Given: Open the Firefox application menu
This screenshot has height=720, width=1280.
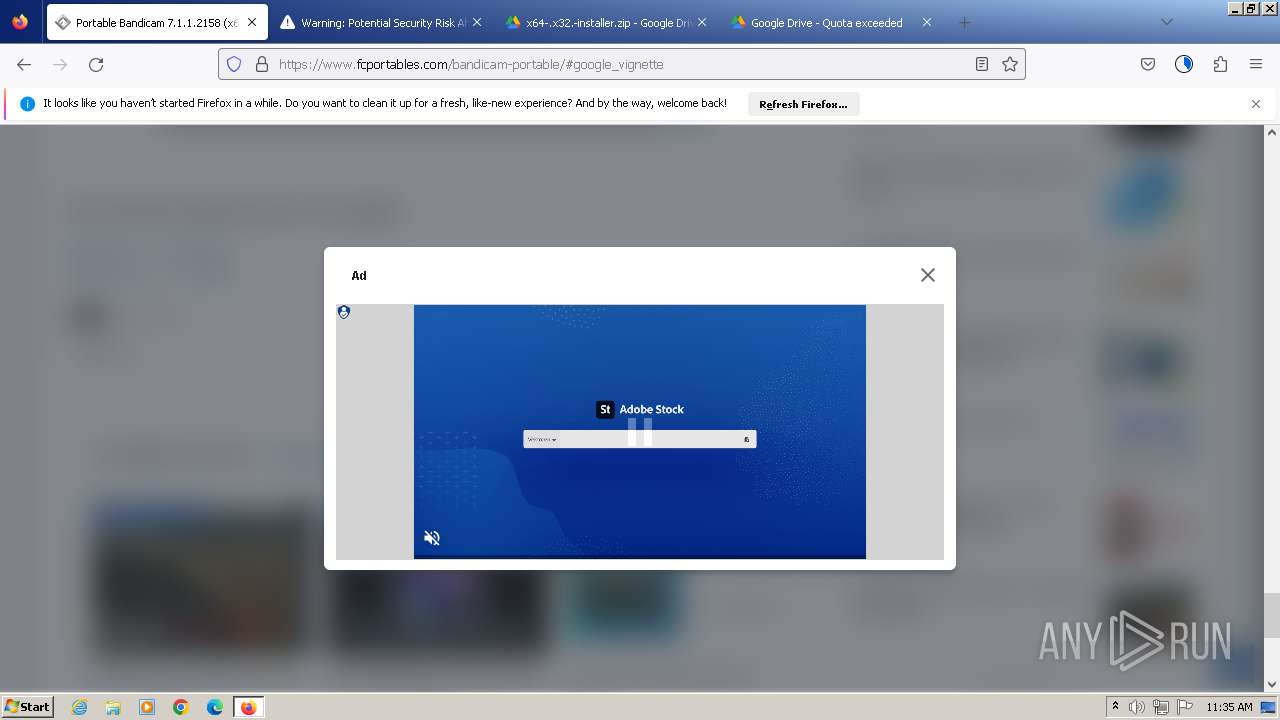Looking at the screenshot, I should coord(1256,64).
